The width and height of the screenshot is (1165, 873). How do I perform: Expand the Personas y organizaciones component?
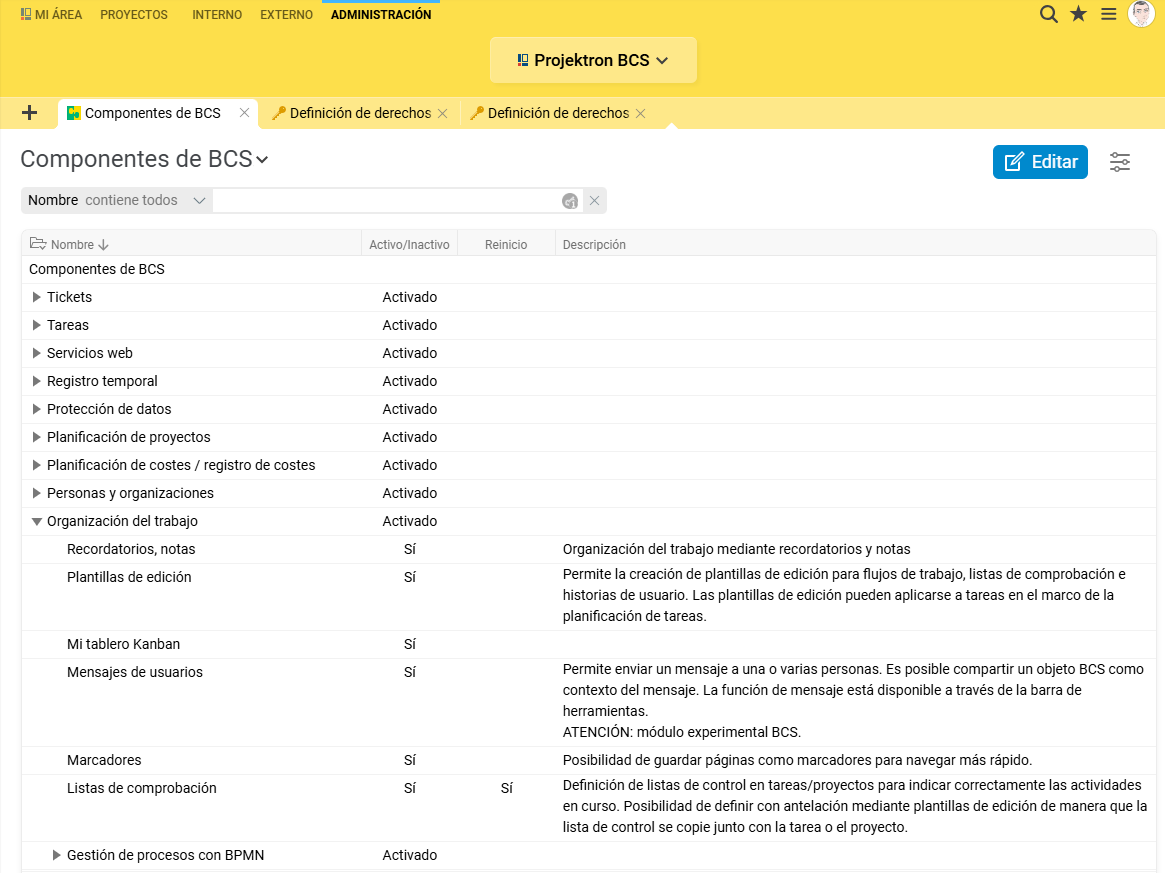coord(36,493)
